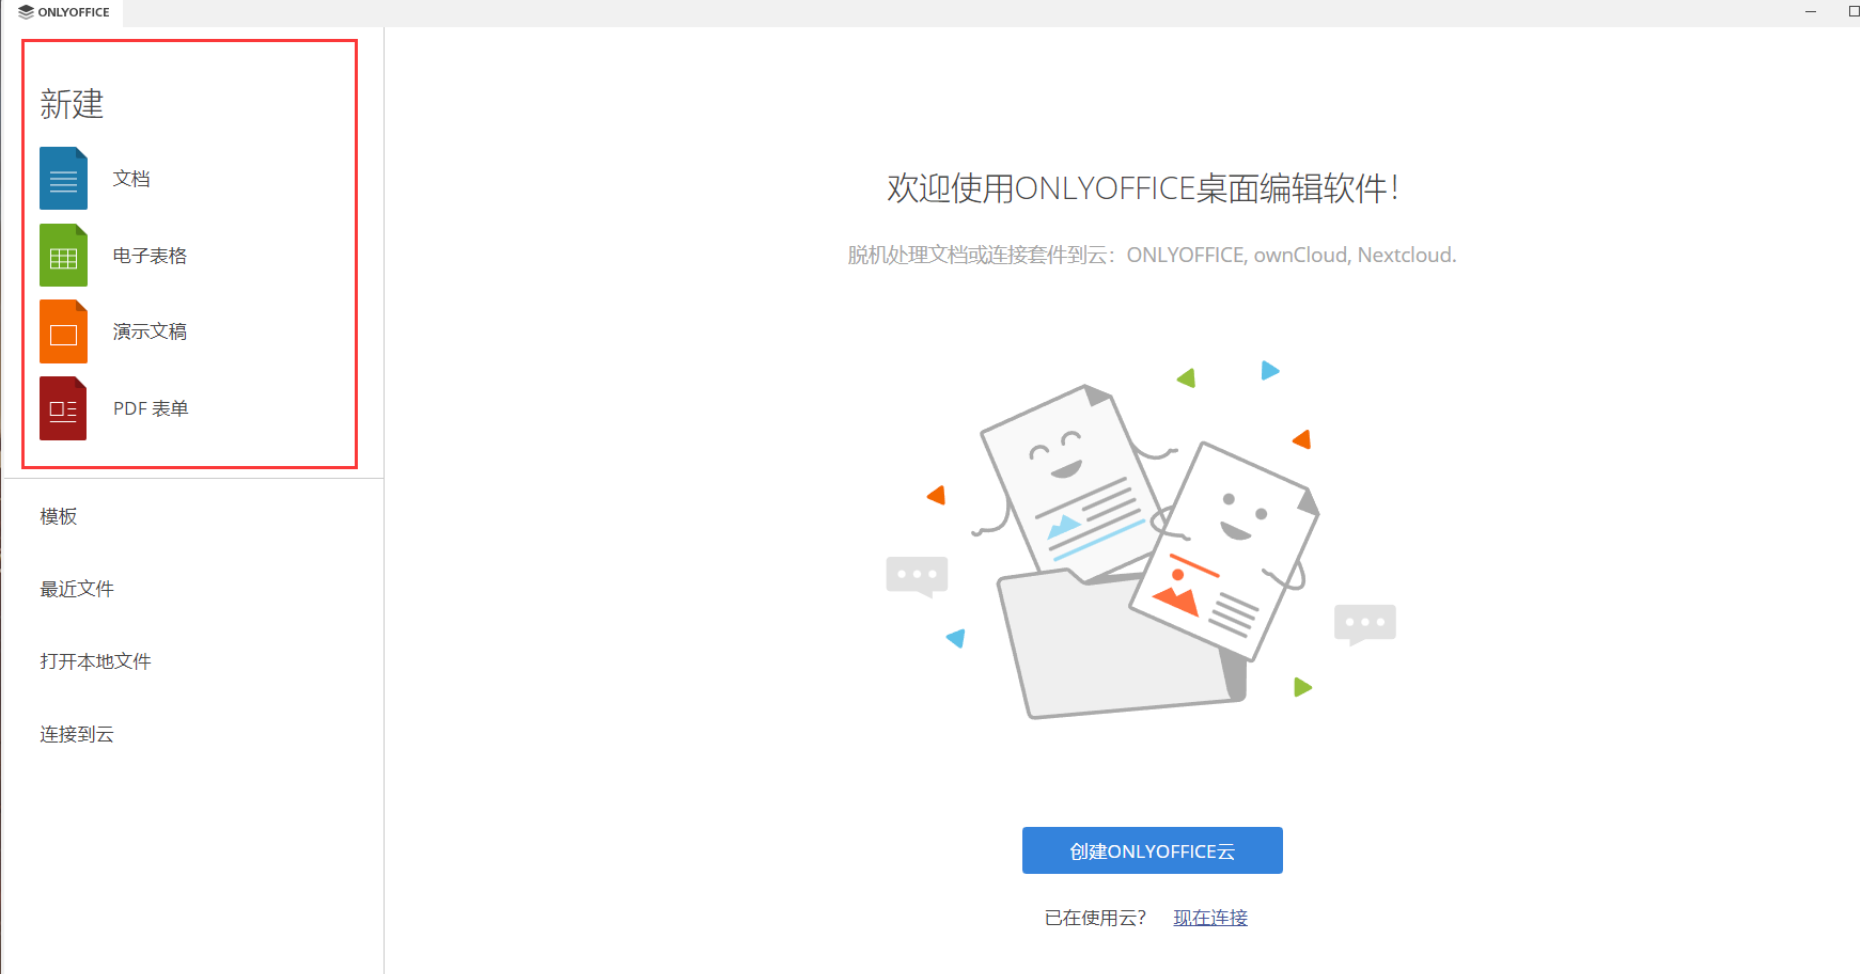Create a new PDF 表单
Viewport: 1860px width, 974px height.
pos(150,408)
